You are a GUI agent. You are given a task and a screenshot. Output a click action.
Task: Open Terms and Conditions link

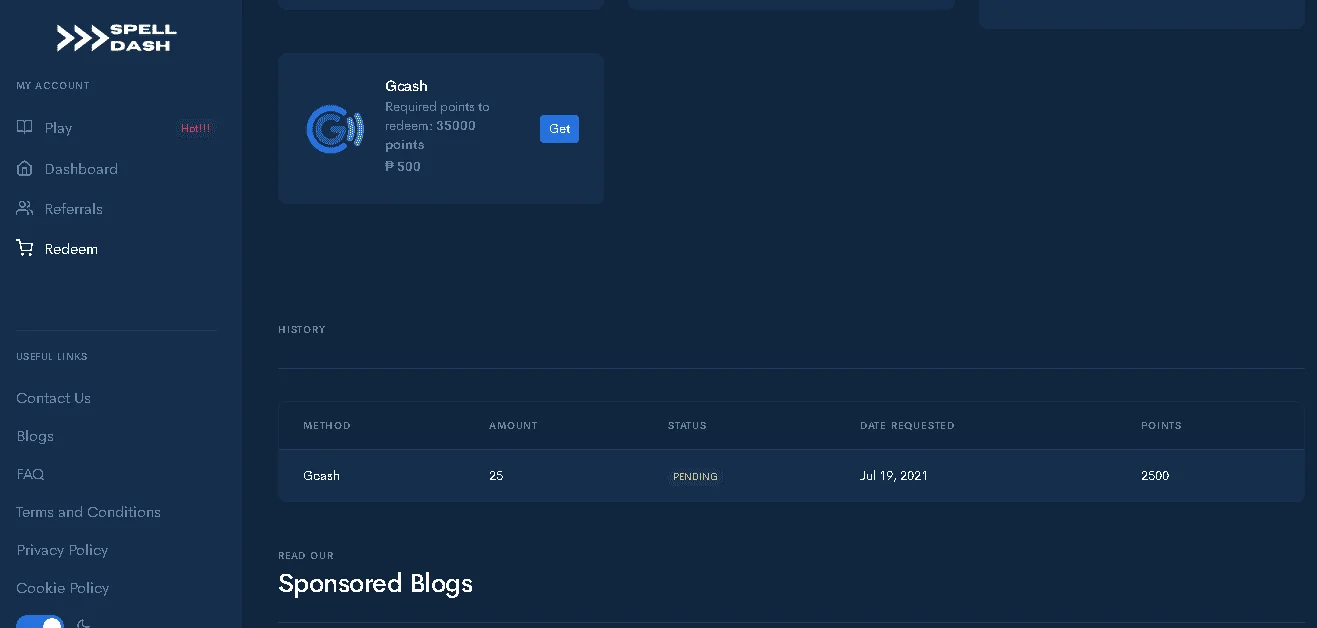[x=88, y=512]
